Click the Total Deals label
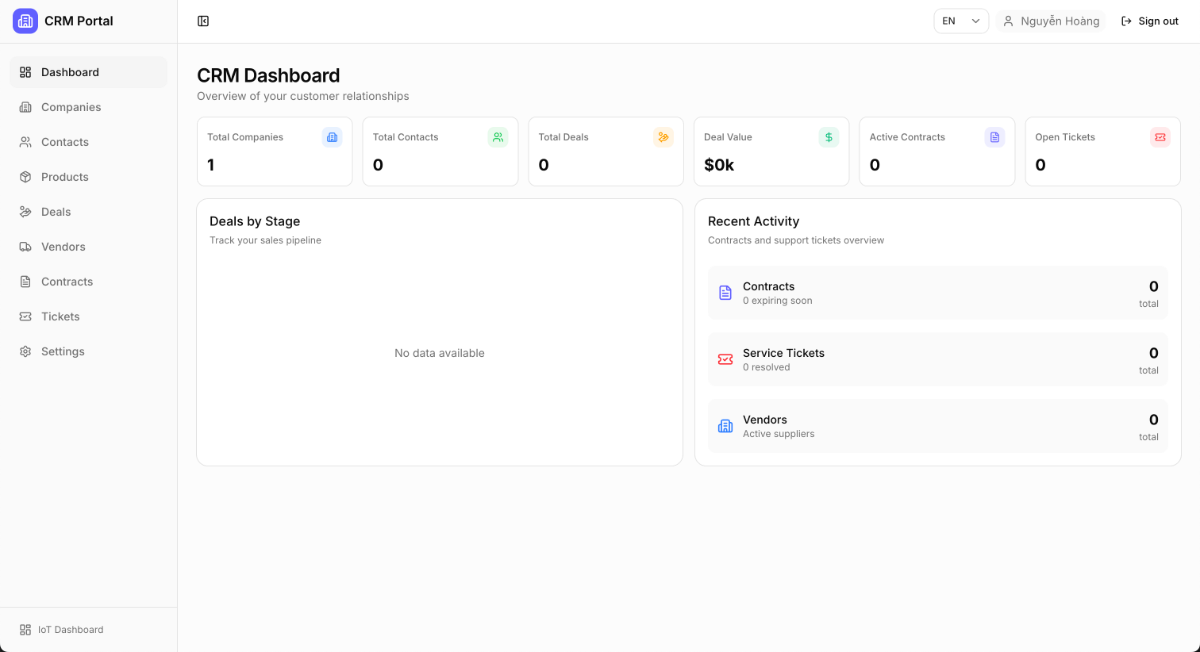 (x=563, y=137)
